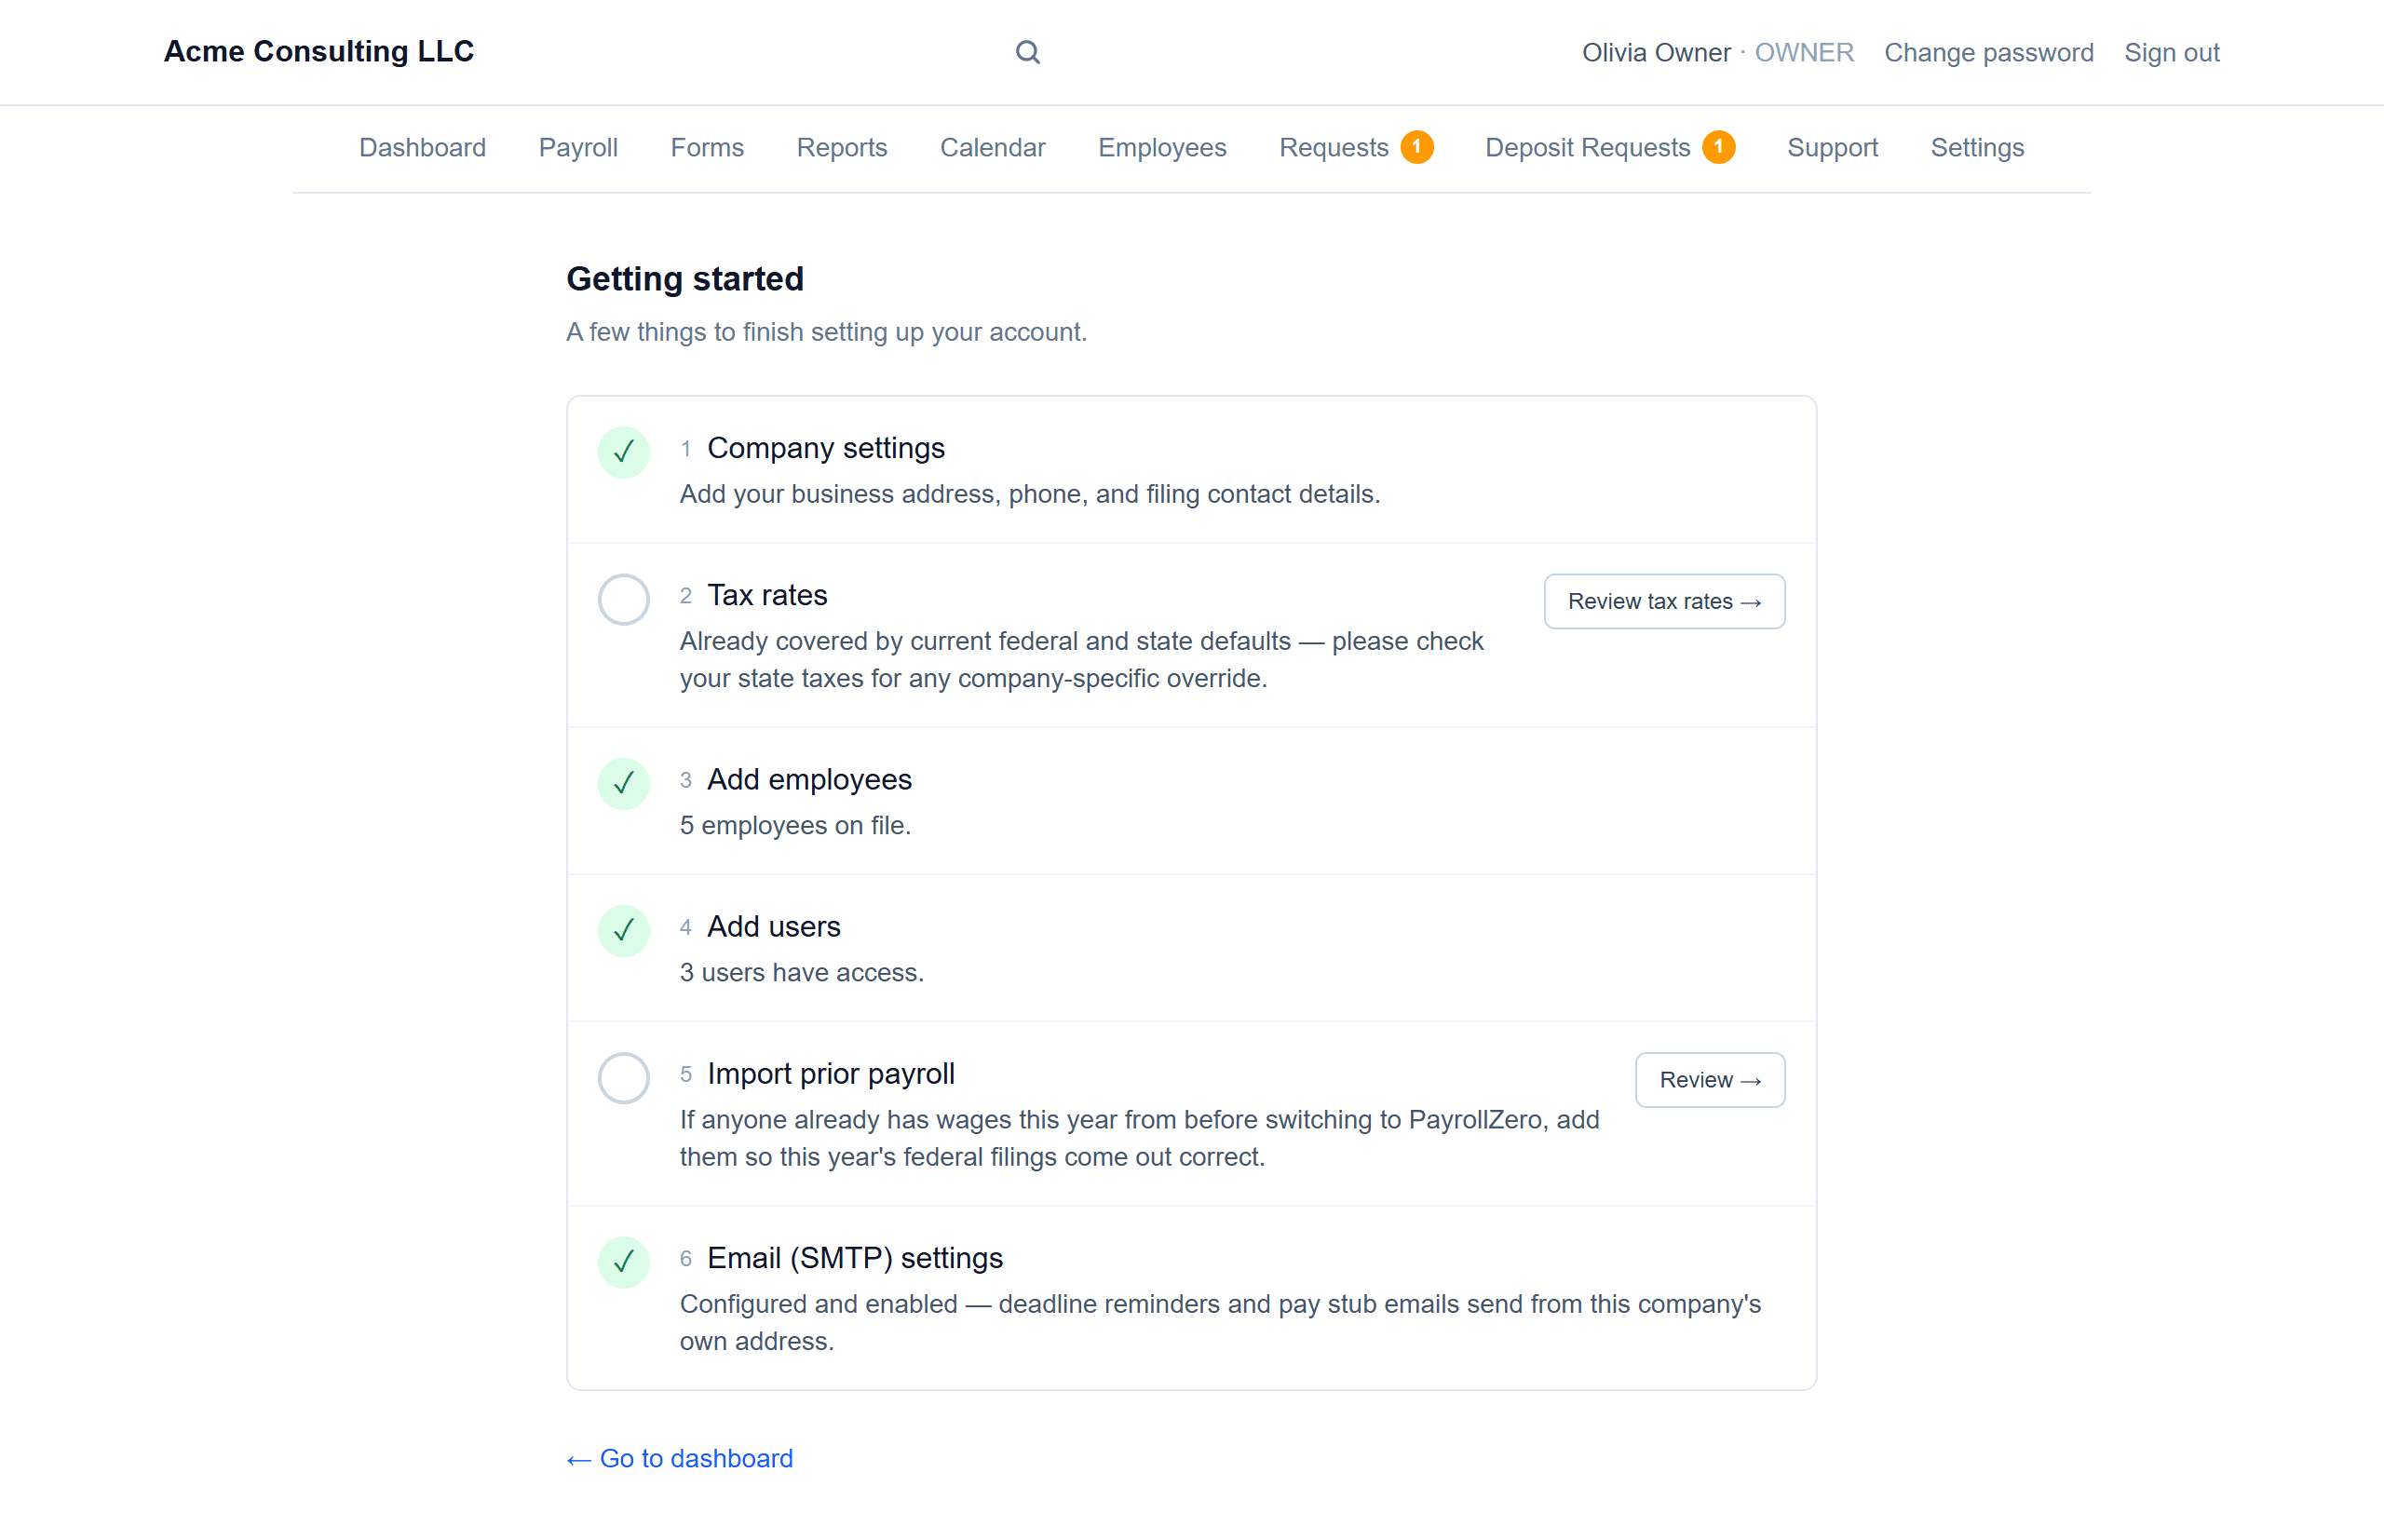Open the Dashboard tab

click(x=422, y=148)
